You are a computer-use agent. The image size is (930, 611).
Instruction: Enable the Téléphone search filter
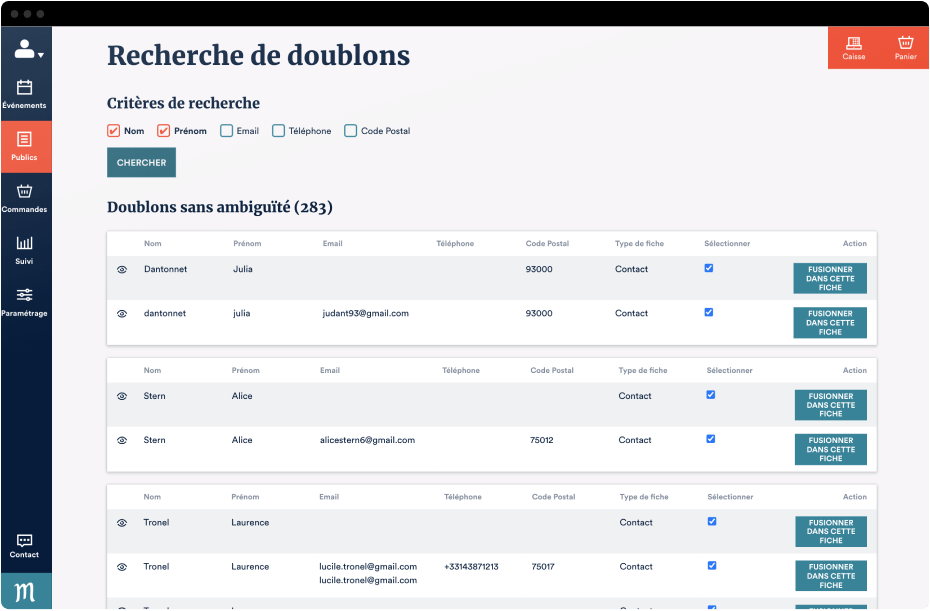pos(278,130)
